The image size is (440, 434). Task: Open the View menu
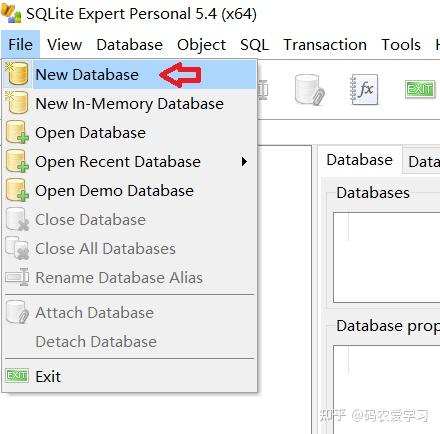(x=64, y=45)
